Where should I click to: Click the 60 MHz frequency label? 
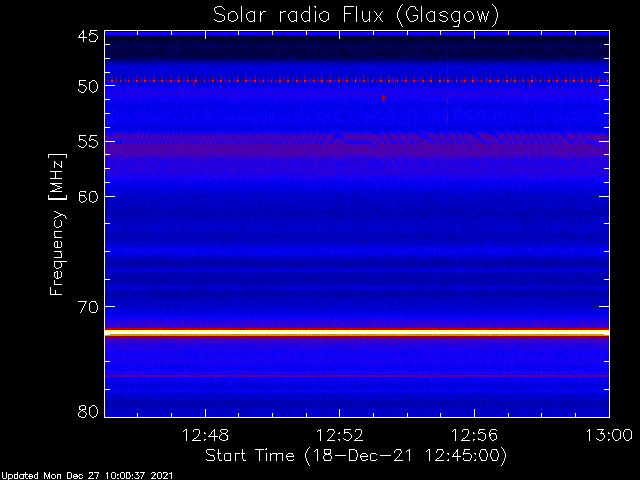coord(88,197)
